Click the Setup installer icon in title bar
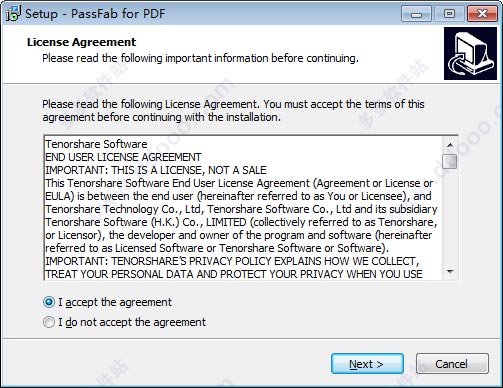This screenshot has height=388, width=503. pyautogui.click(x=13, y=14)
